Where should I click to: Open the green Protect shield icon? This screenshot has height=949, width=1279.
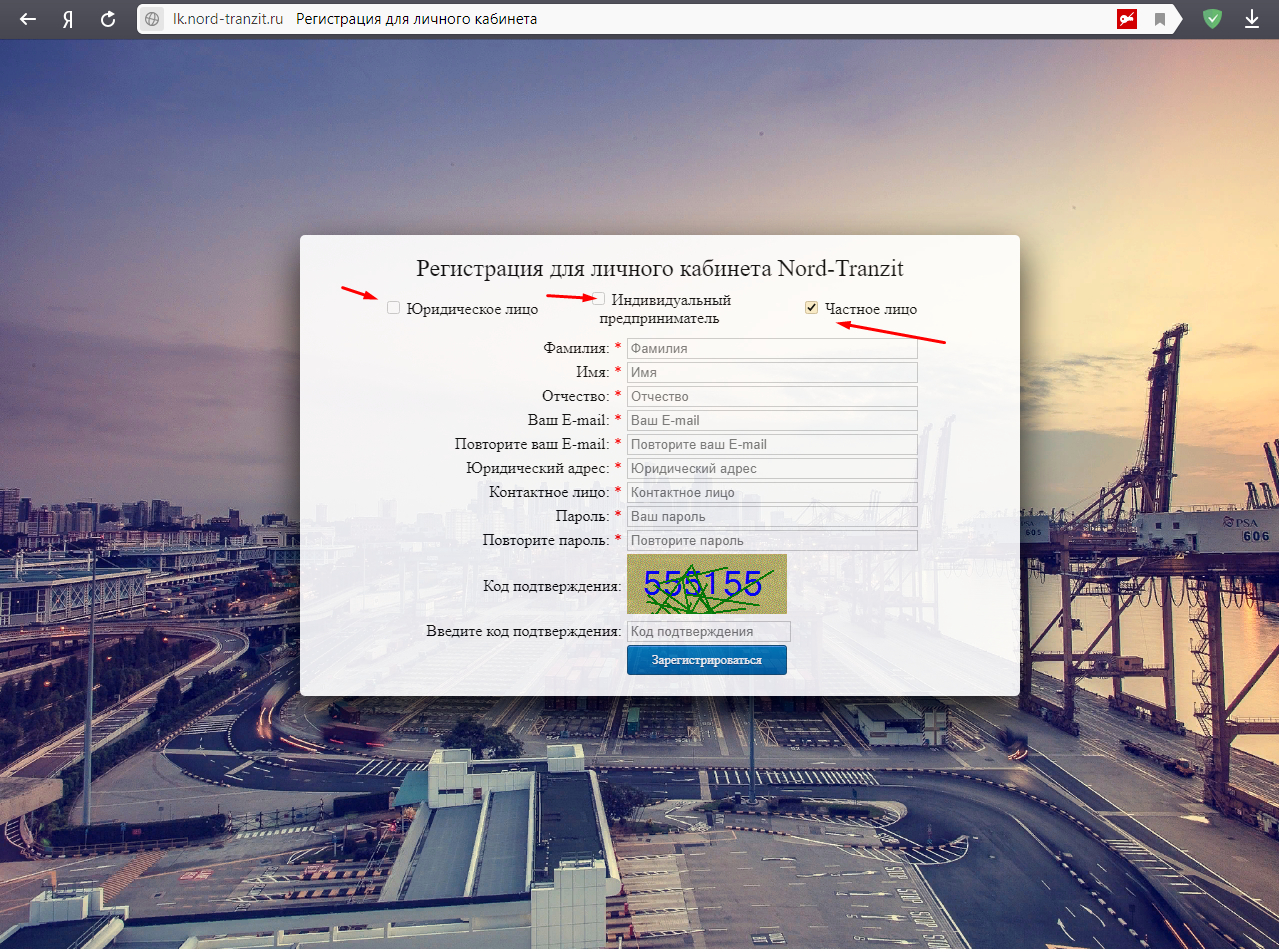pos(1212,19)
